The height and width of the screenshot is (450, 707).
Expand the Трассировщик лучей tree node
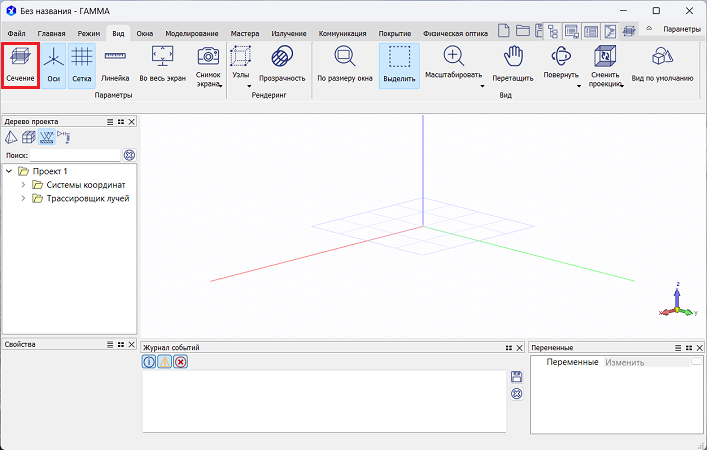[x=23, y=198]
